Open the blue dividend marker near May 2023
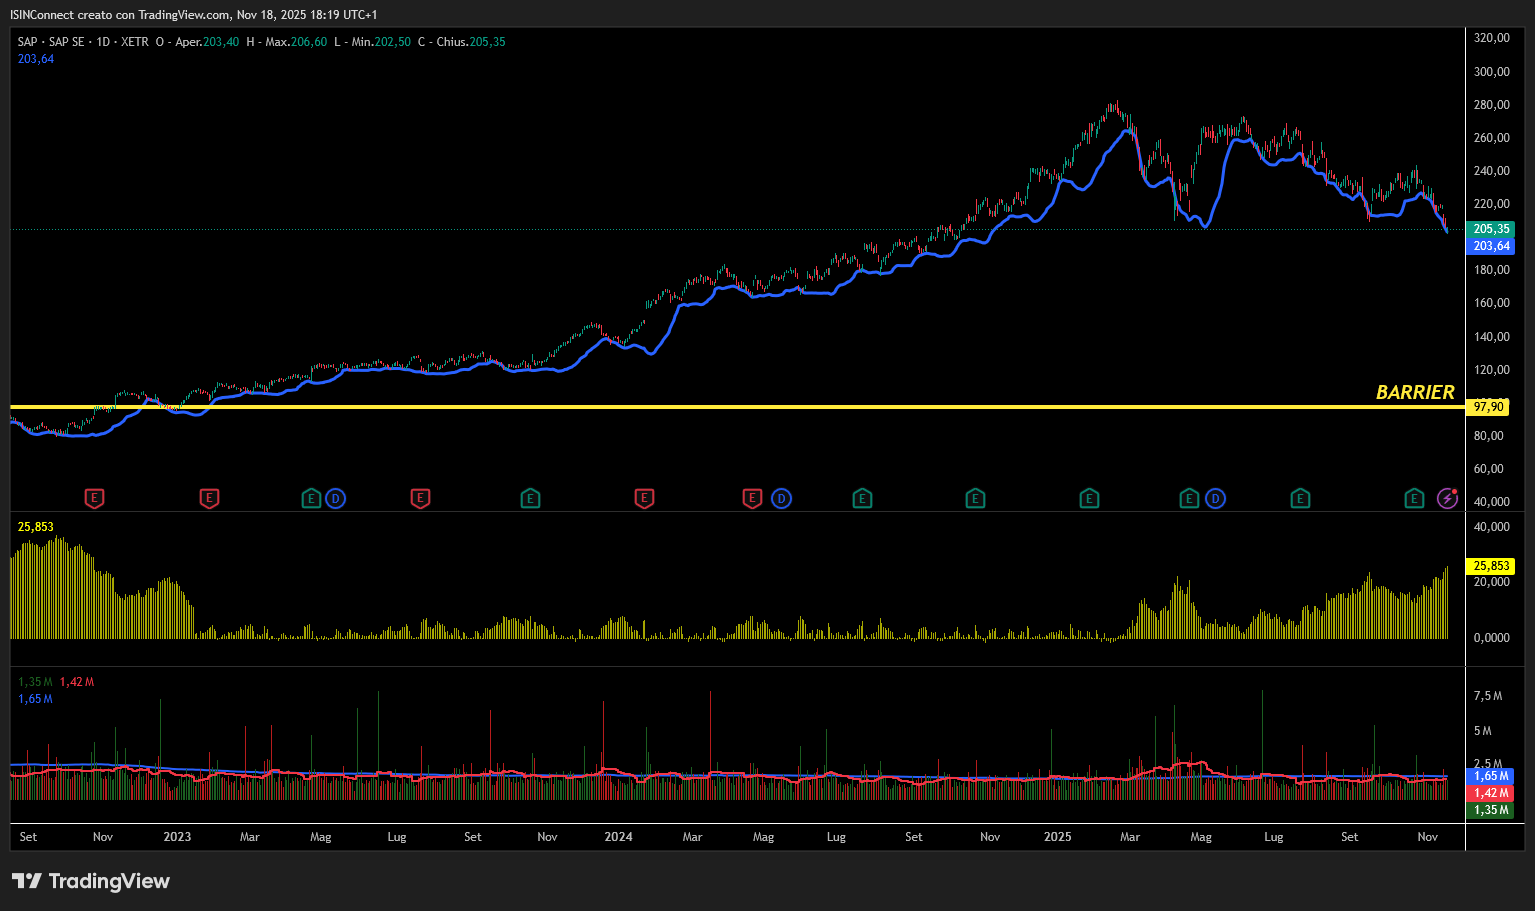Viewport: 1535px width, 911px height. 335,498
